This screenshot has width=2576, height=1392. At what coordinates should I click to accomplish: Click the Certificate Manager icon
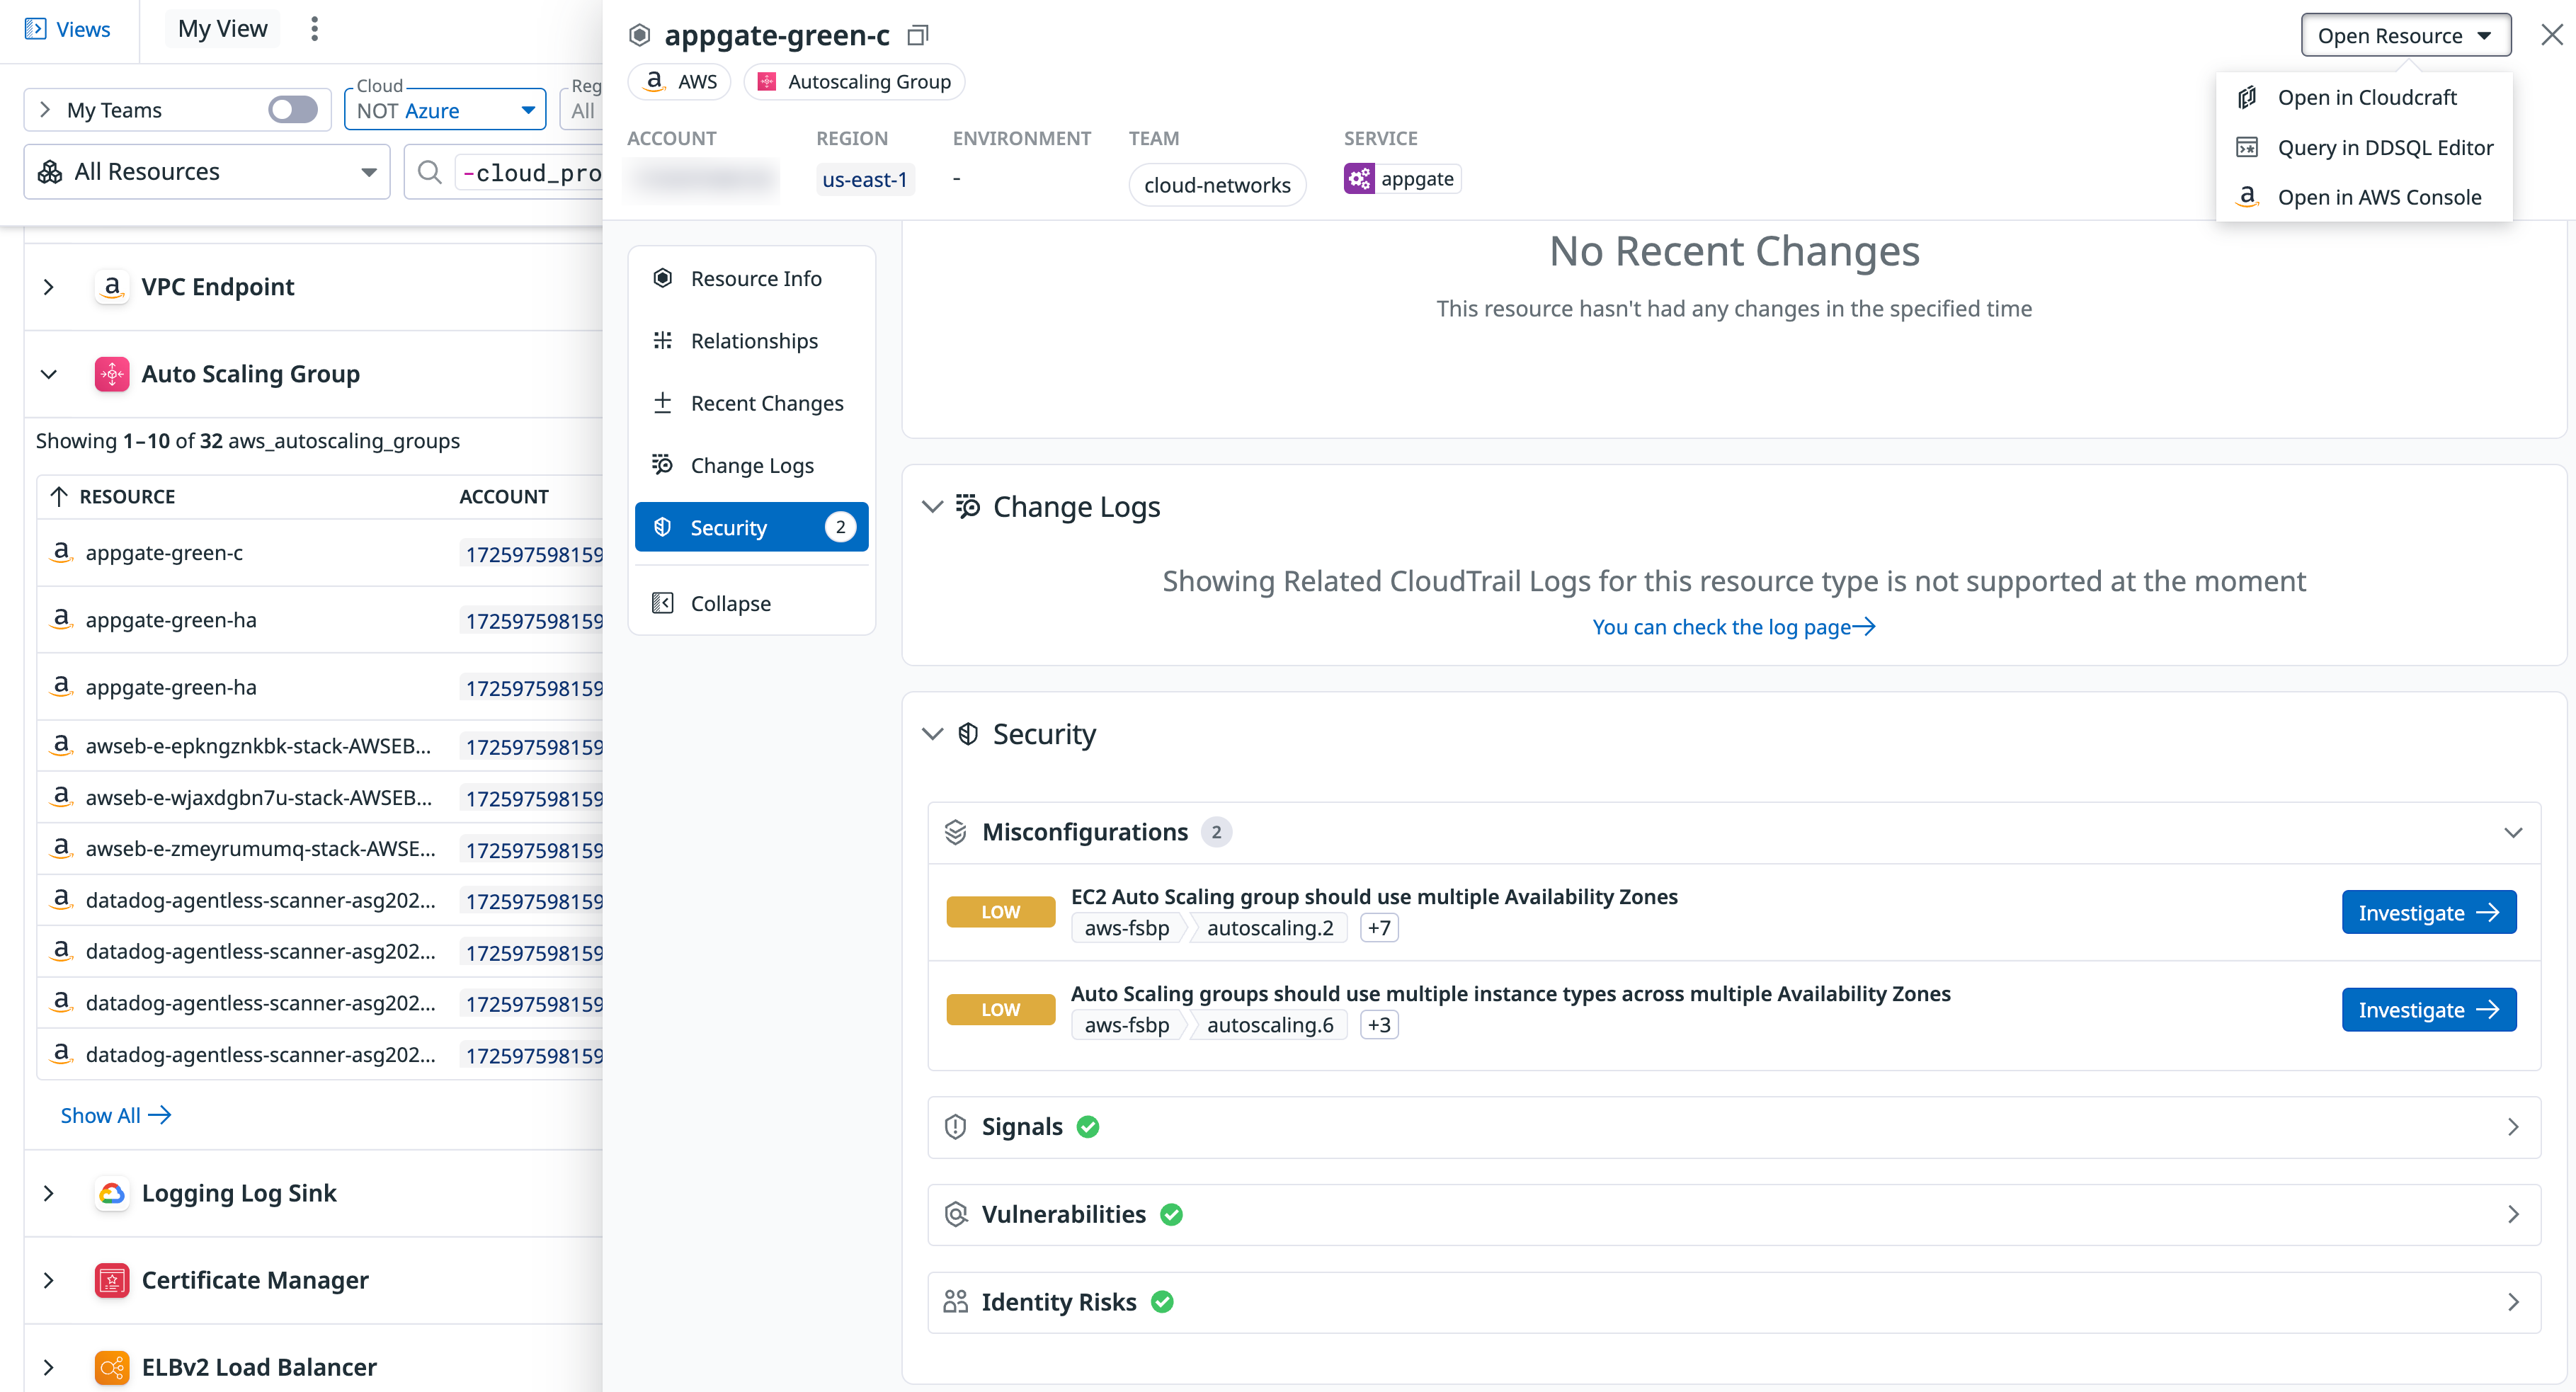pyautogui.click(x=112, y=1280)
